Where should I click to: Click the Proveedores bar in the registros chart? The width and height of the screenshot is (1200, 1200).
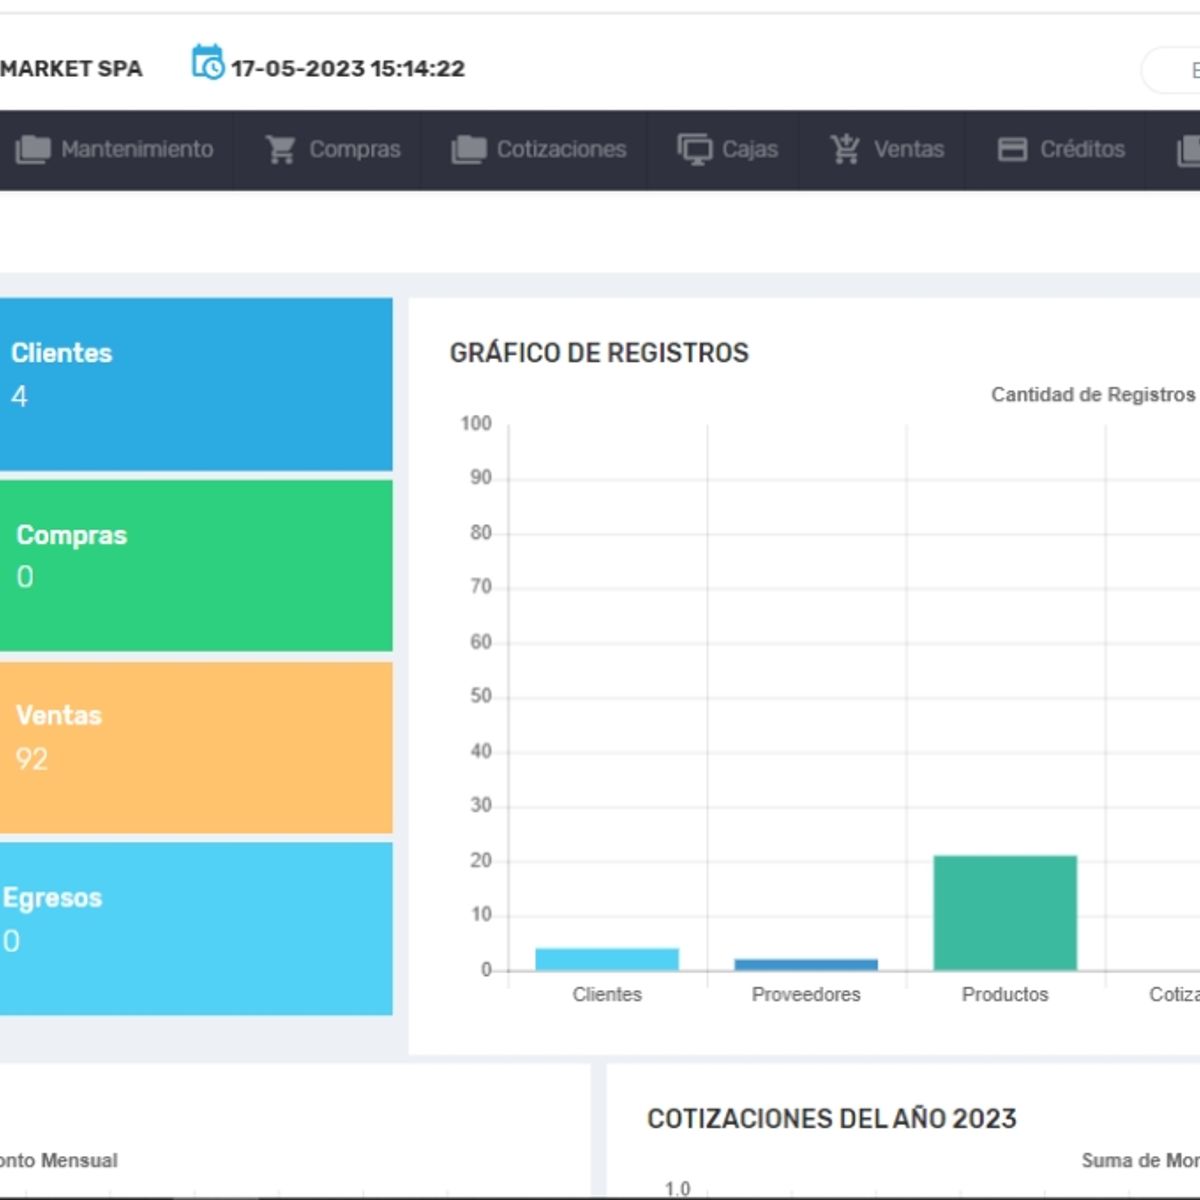pyautogui.click(x=805, y=962)
